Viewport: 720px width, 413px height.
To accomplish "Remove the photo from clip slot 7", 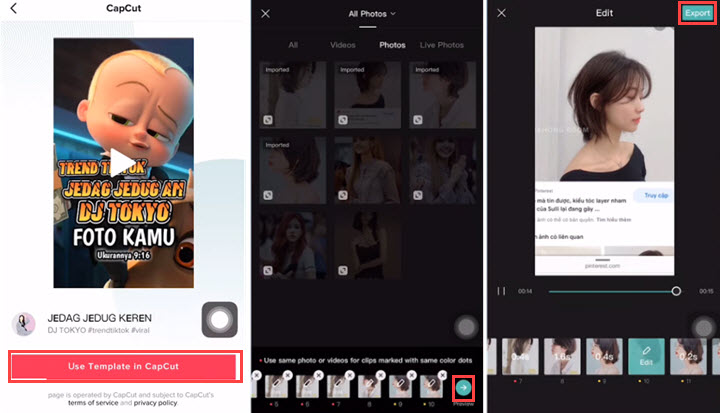I will coord(349,375).
